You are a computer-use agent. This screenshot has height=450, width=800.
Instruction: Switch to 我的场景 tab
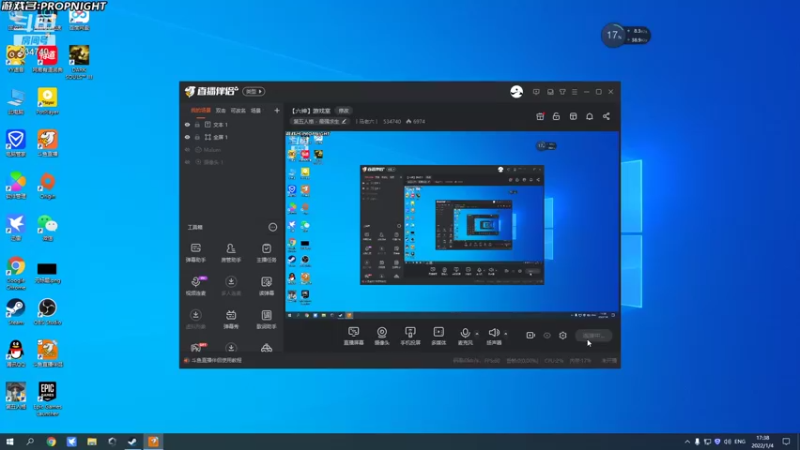201,110
